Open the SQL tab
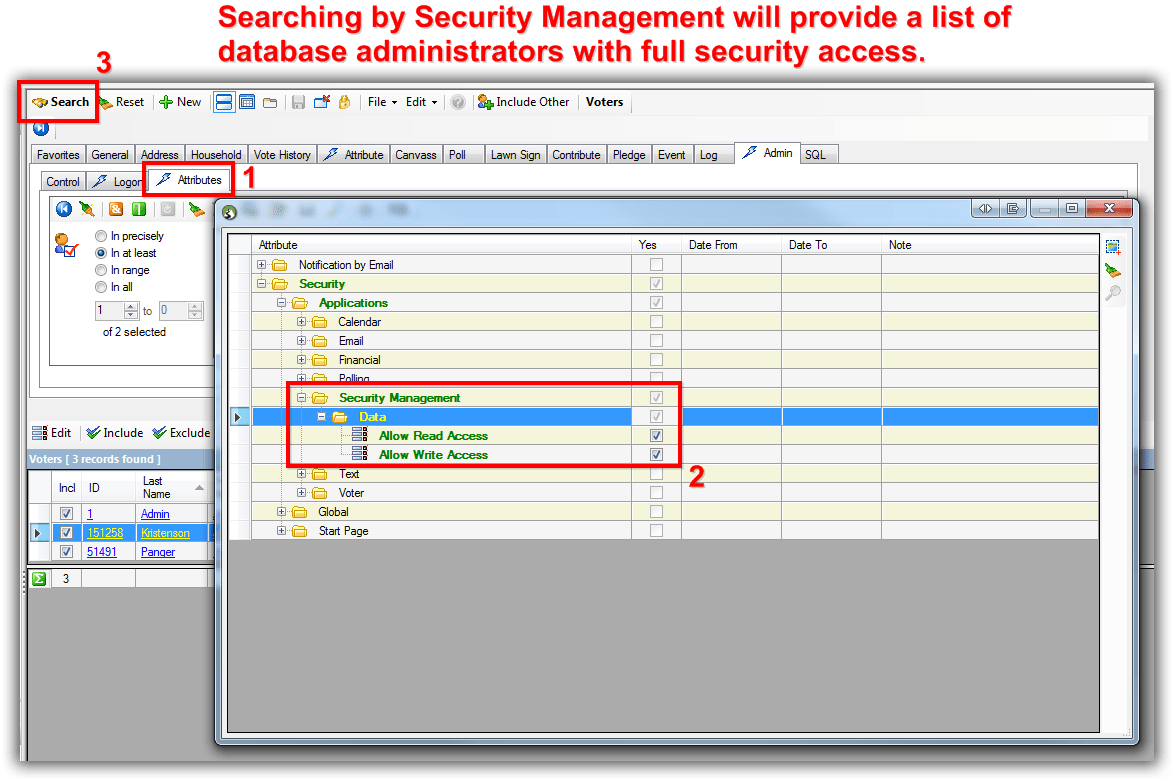The image size is (1174, 781). pyautogui.click(x=817, y=154)
